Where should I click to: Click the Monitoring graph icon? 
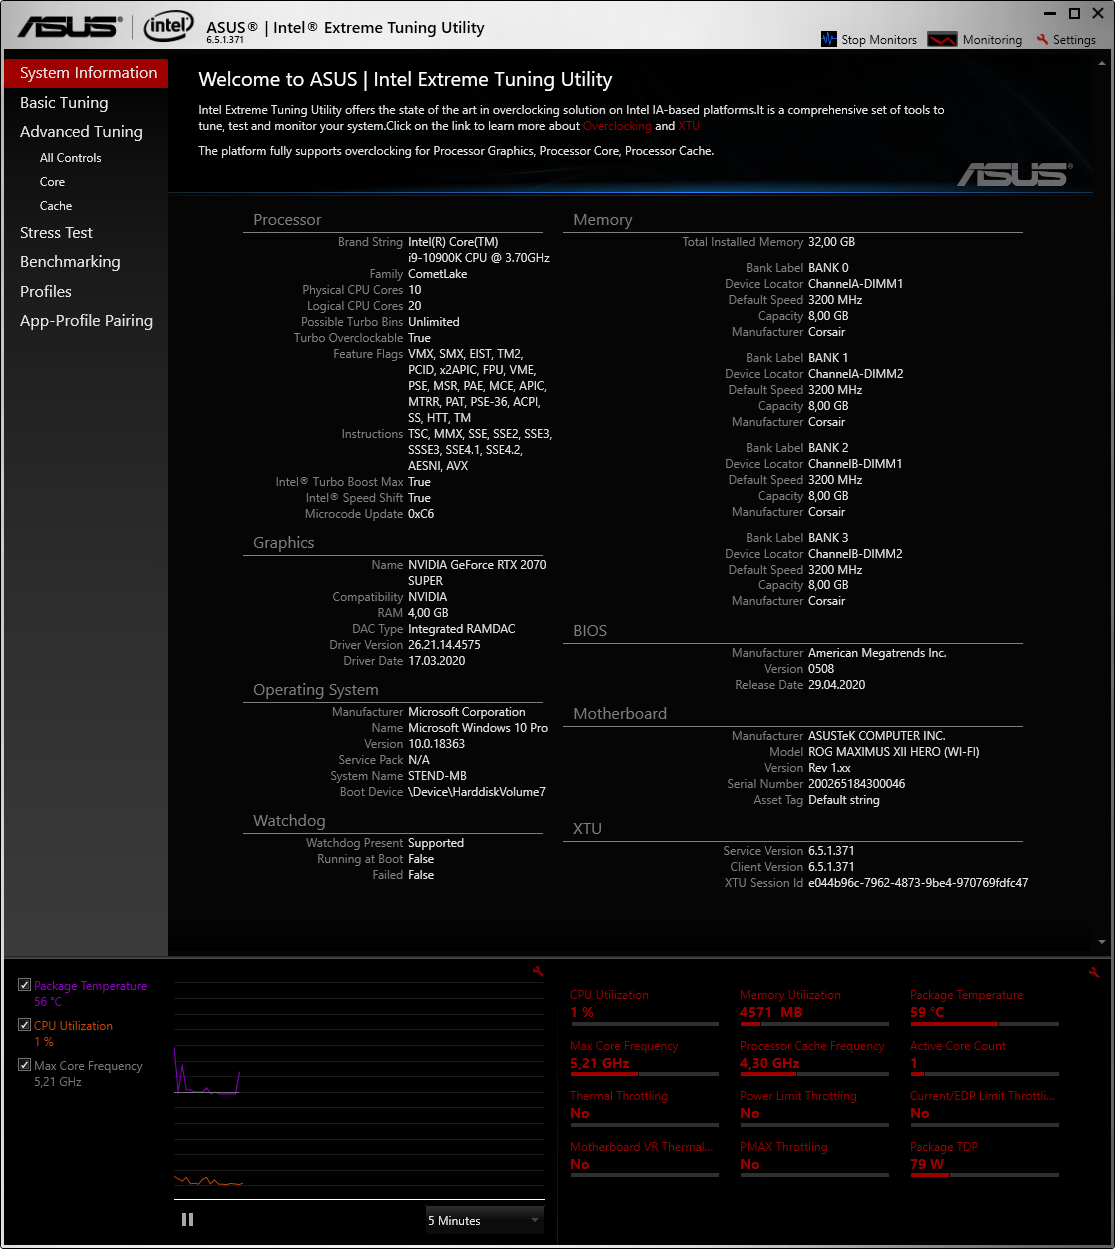click(942, 40)
